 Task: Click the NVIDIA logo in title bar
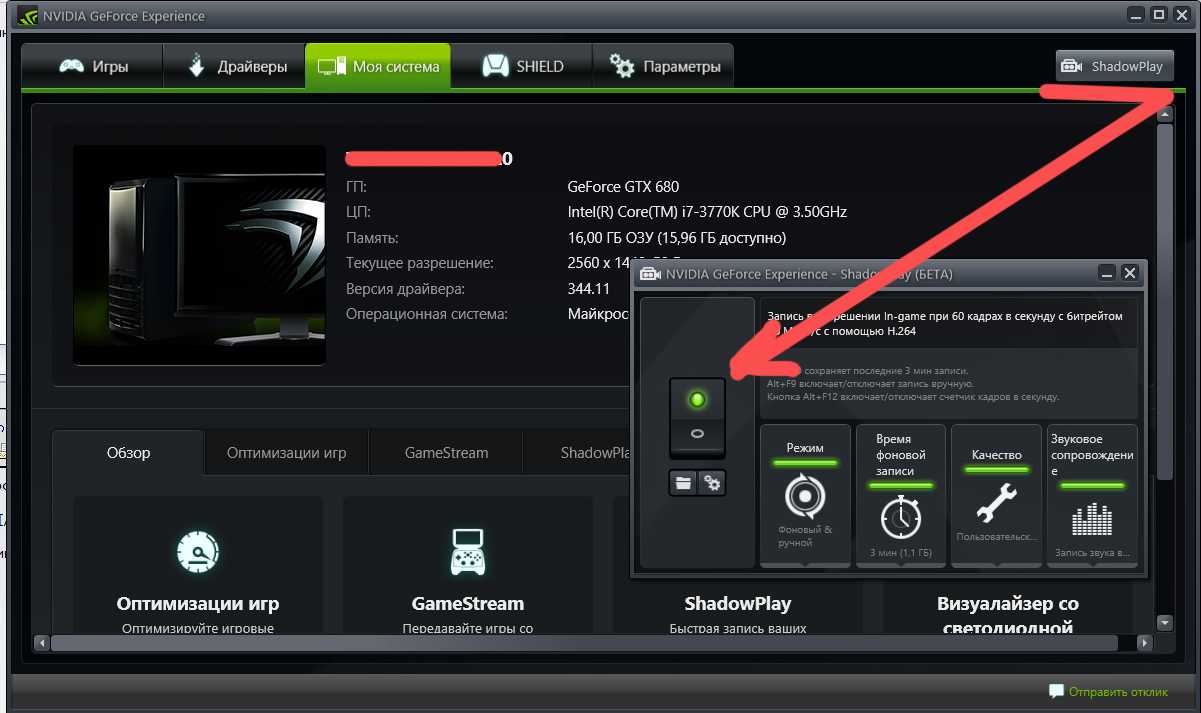click(28, 16)
